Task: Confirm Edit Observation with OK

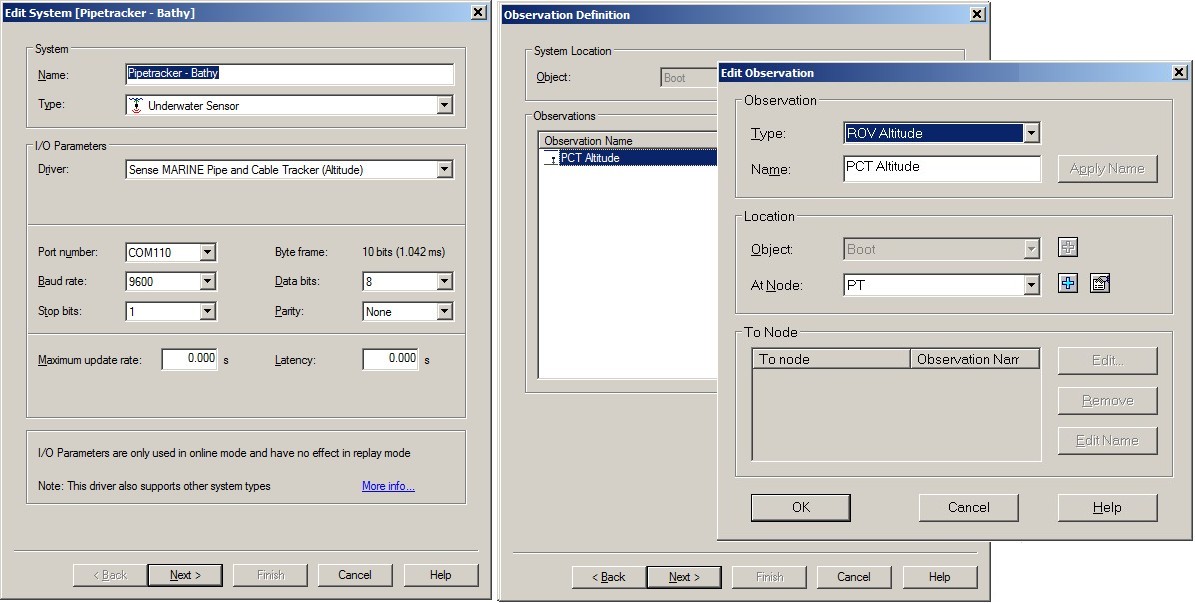Action: tap(801, 508)
